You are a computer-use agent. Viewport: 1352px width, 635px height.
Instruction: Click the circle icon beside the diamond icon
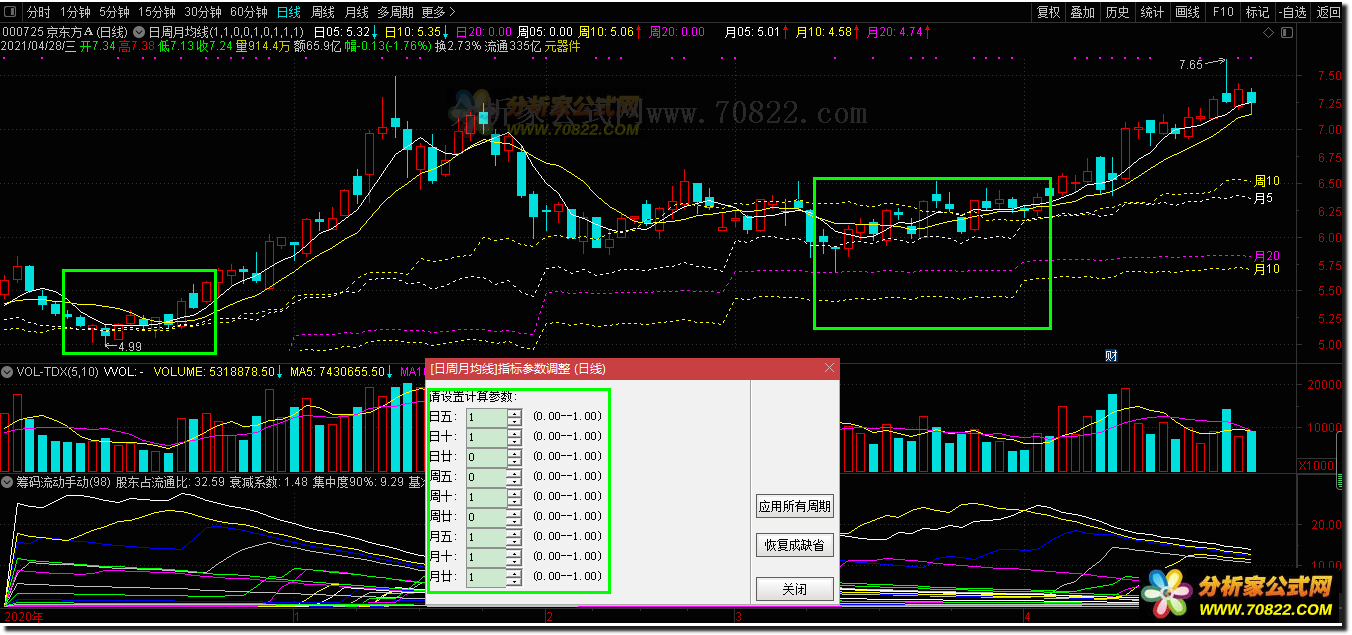pos(1285,32)
